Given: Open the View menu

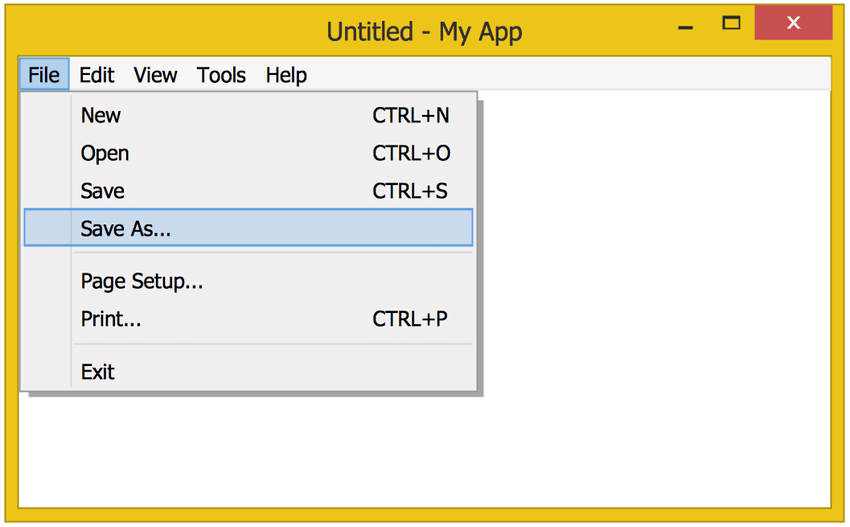Looking at the screenshot, I should (x=156, y=75).
